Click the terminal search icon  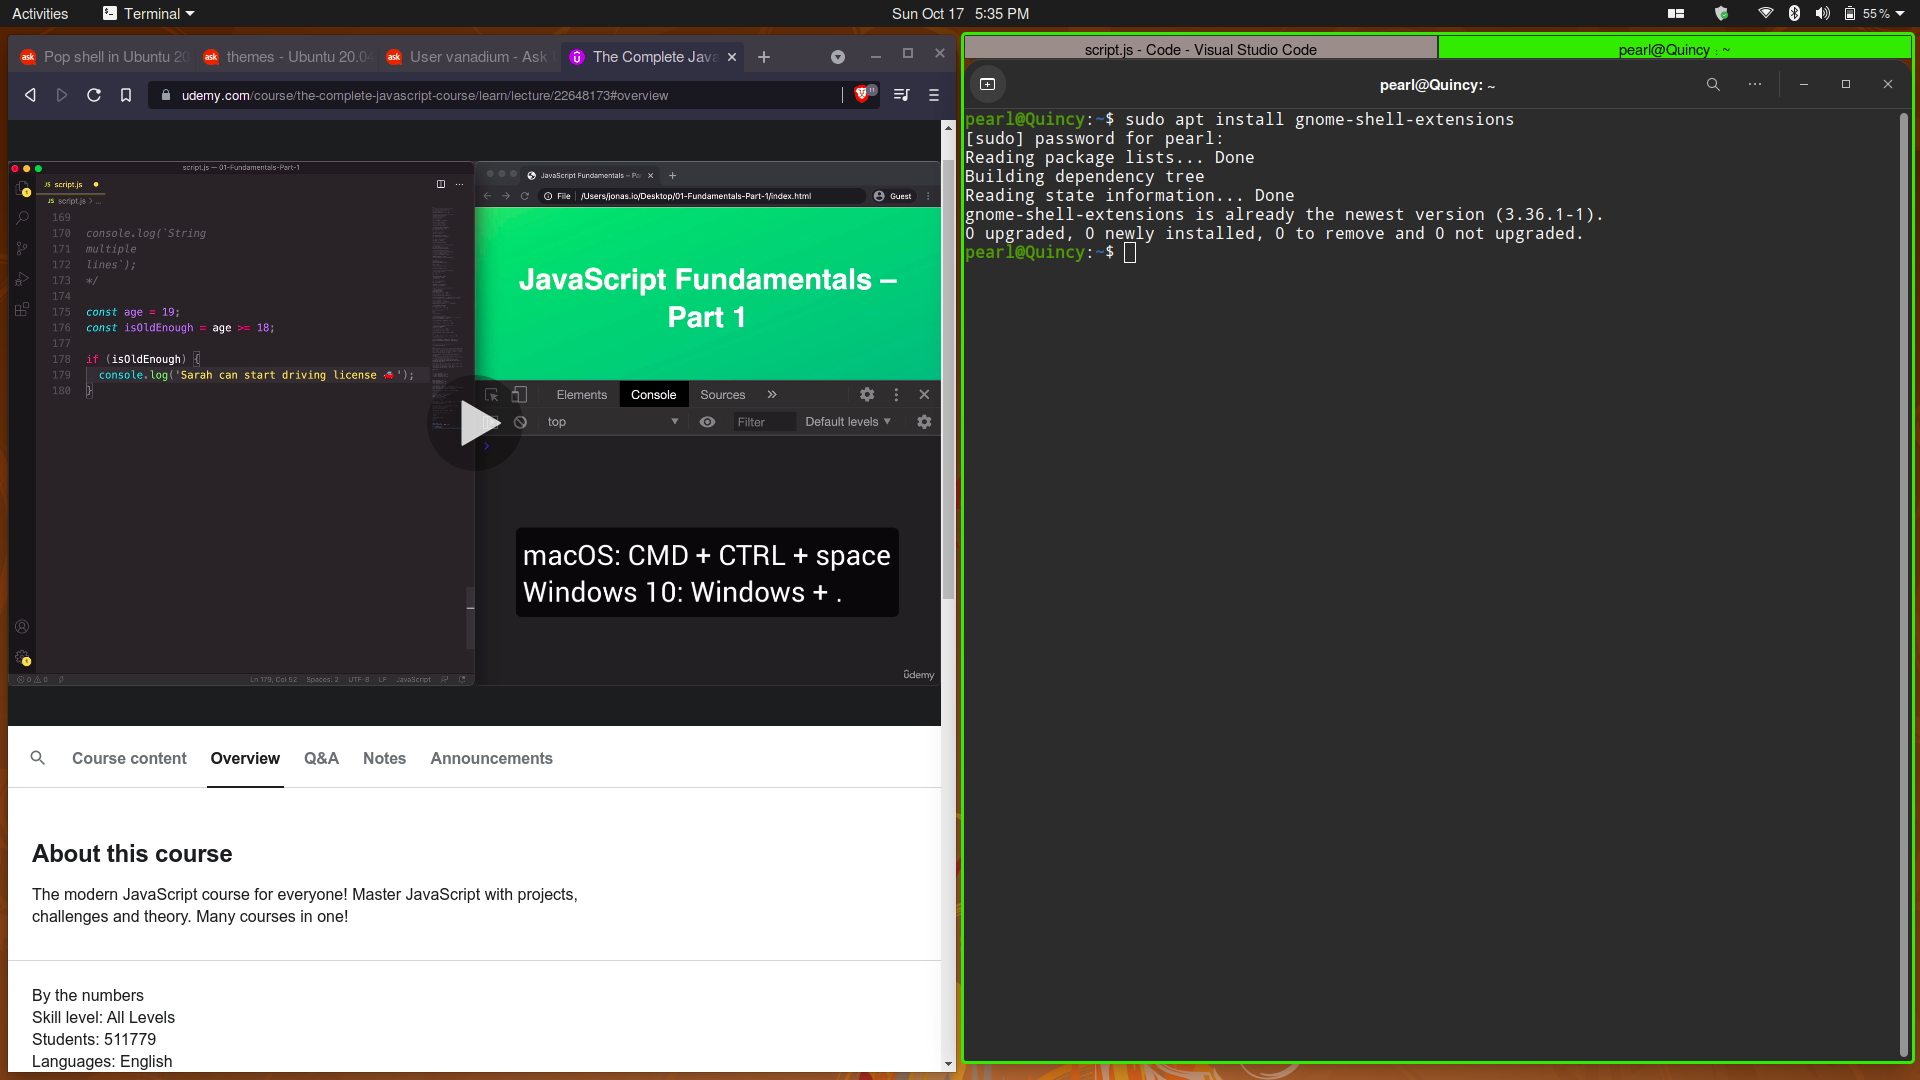pos(1713,85)
